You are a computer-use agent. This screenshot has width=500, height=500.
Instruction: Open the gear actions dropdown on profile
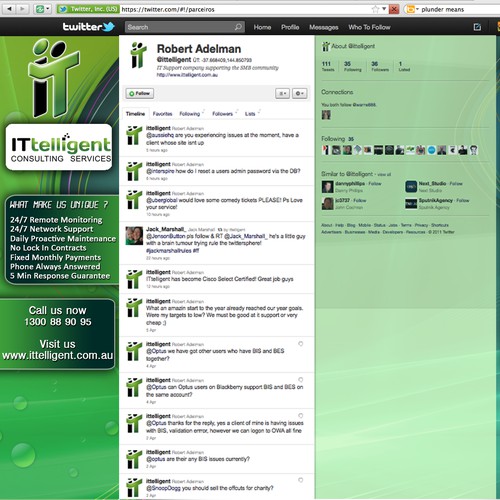click(299, 94)
